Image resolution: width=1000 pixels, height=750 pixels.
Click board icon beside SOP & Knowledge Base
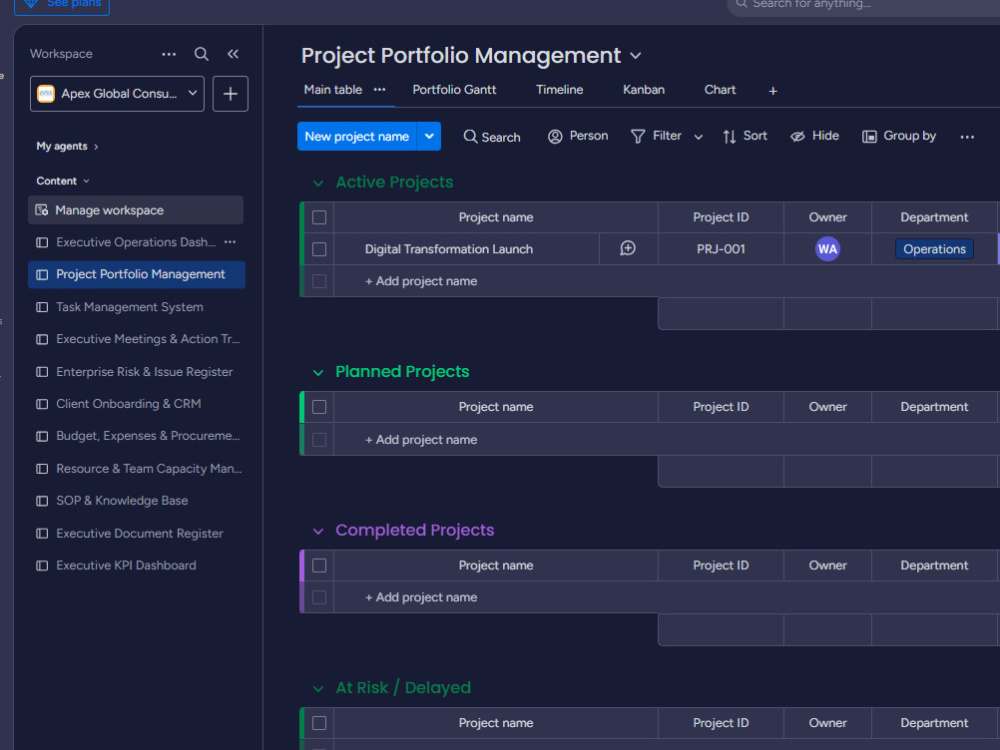click(42, 501)
